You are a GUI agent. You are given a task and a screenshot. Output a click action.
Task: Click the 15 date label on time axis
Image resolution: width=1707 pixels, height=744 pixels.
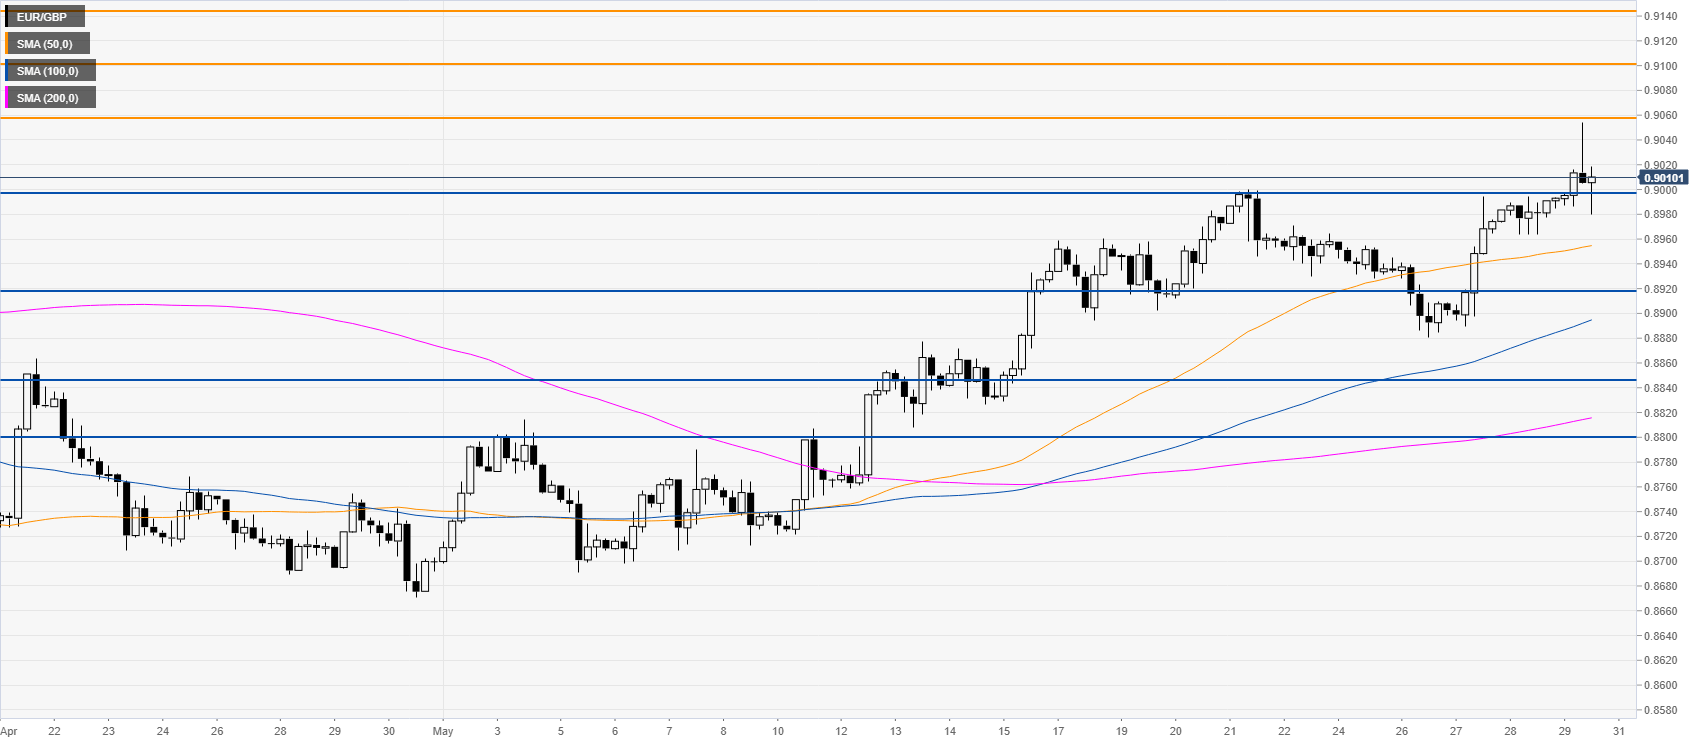click(1004, 731)
